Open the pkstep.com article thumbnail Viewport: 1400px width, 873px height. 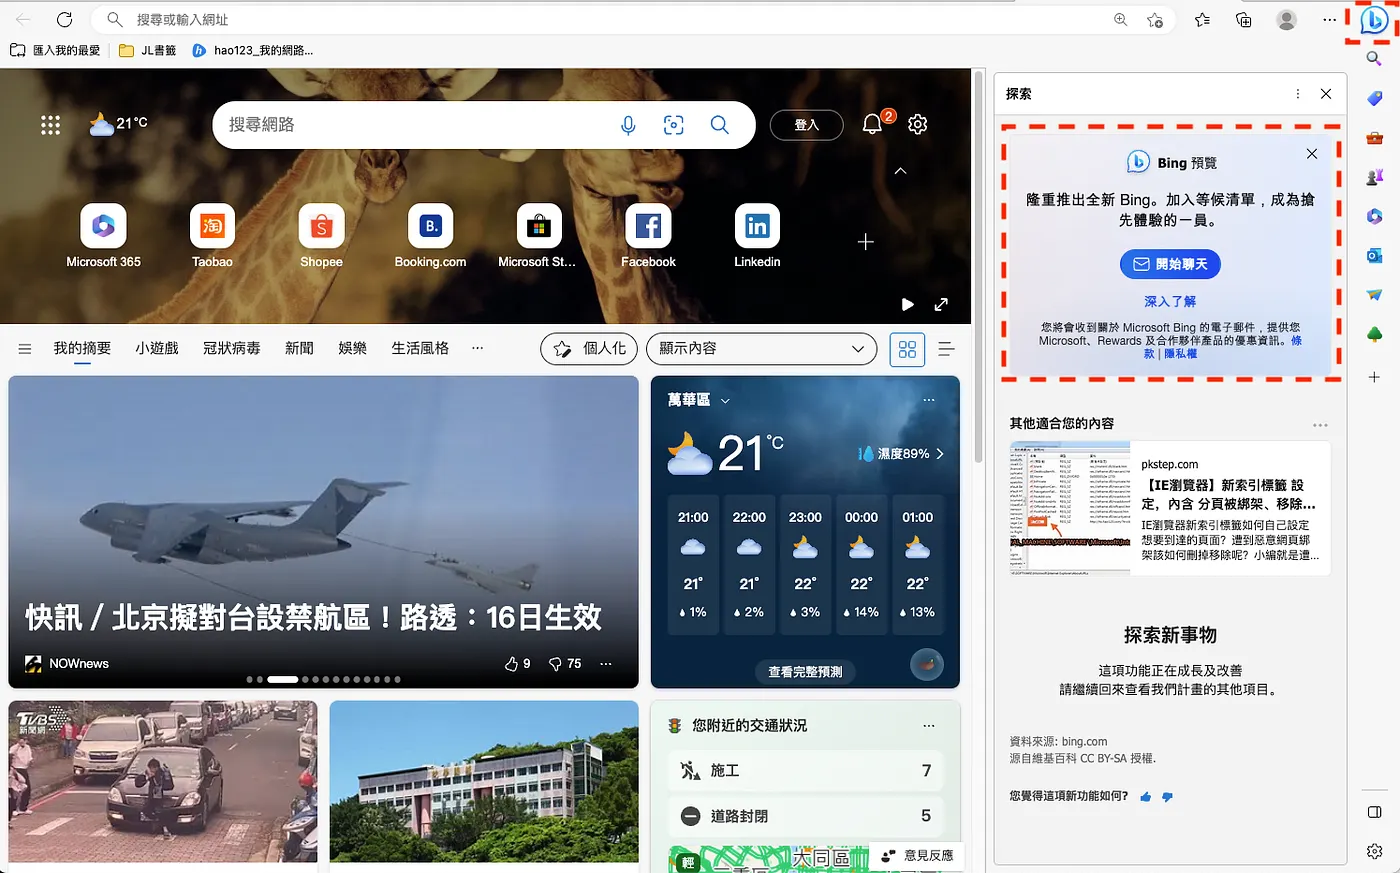[x=1070, y=508]
